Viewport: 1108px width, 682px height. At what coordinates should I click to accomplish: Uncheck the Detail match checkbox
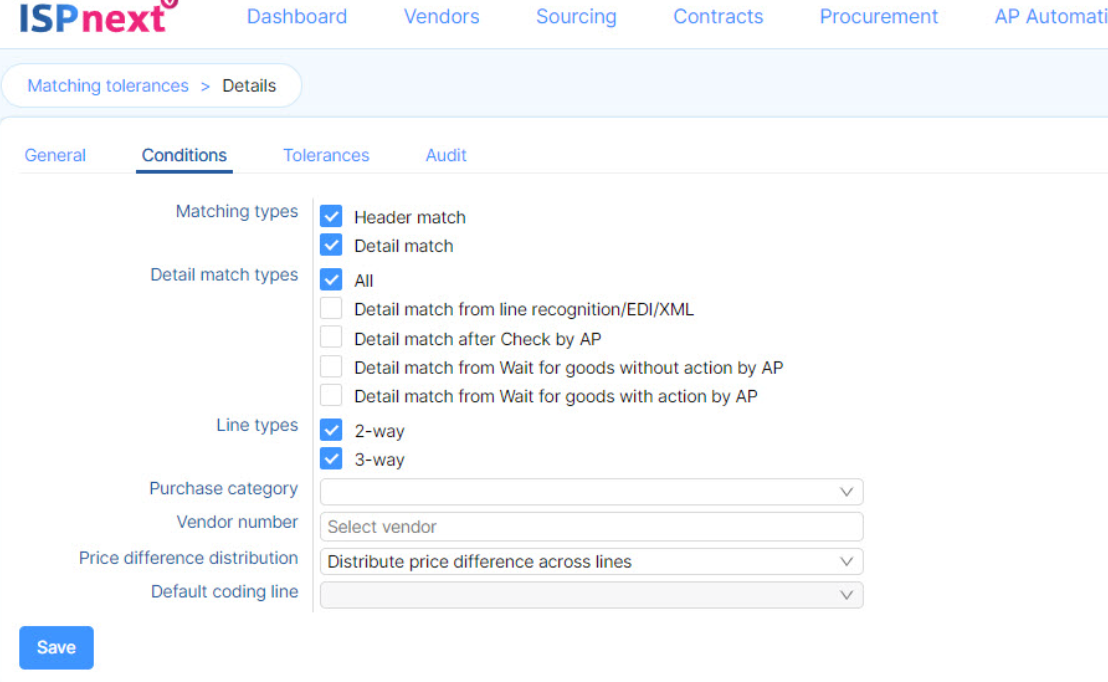[331, 245]
